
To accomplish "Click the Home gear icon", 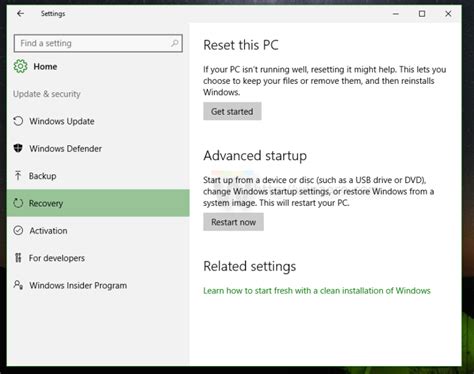I will click(x=20, y=66).
